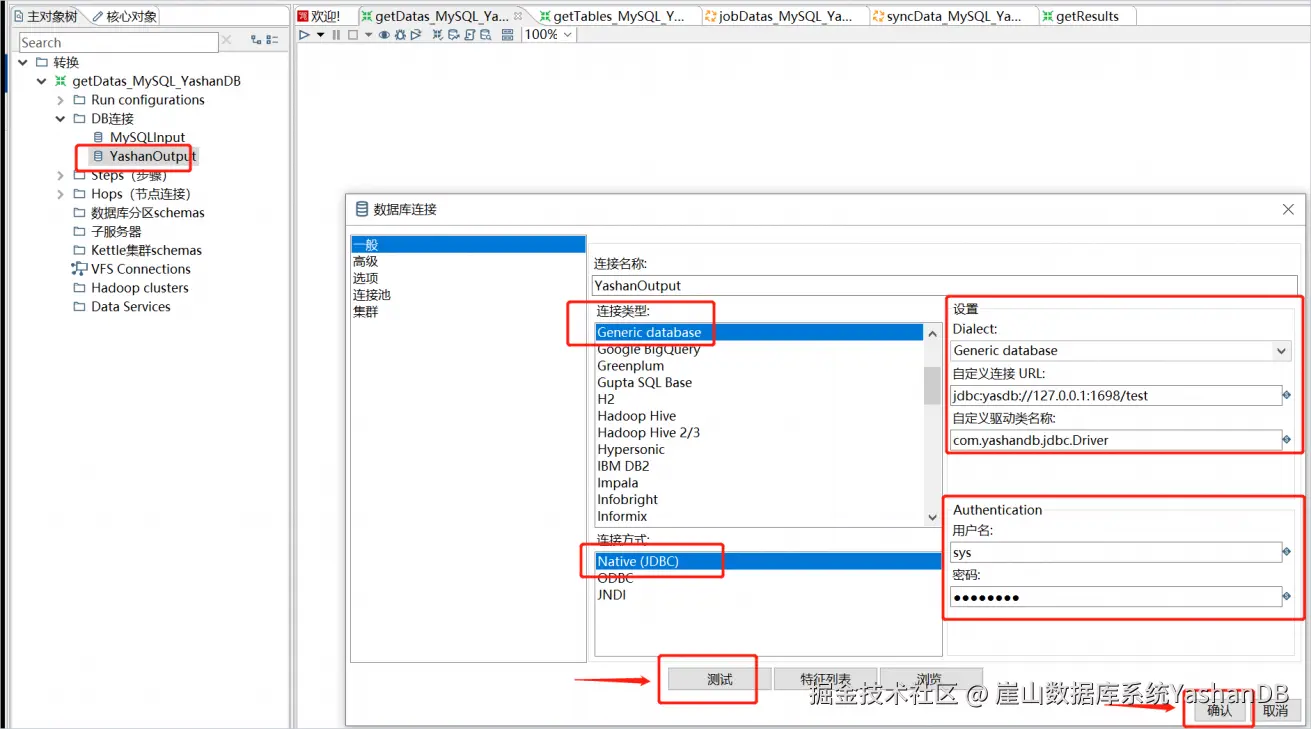Explore the database from the toolbar
Image resolution: width=1311 pixels, height=729 pixels.
click(485, 35)
